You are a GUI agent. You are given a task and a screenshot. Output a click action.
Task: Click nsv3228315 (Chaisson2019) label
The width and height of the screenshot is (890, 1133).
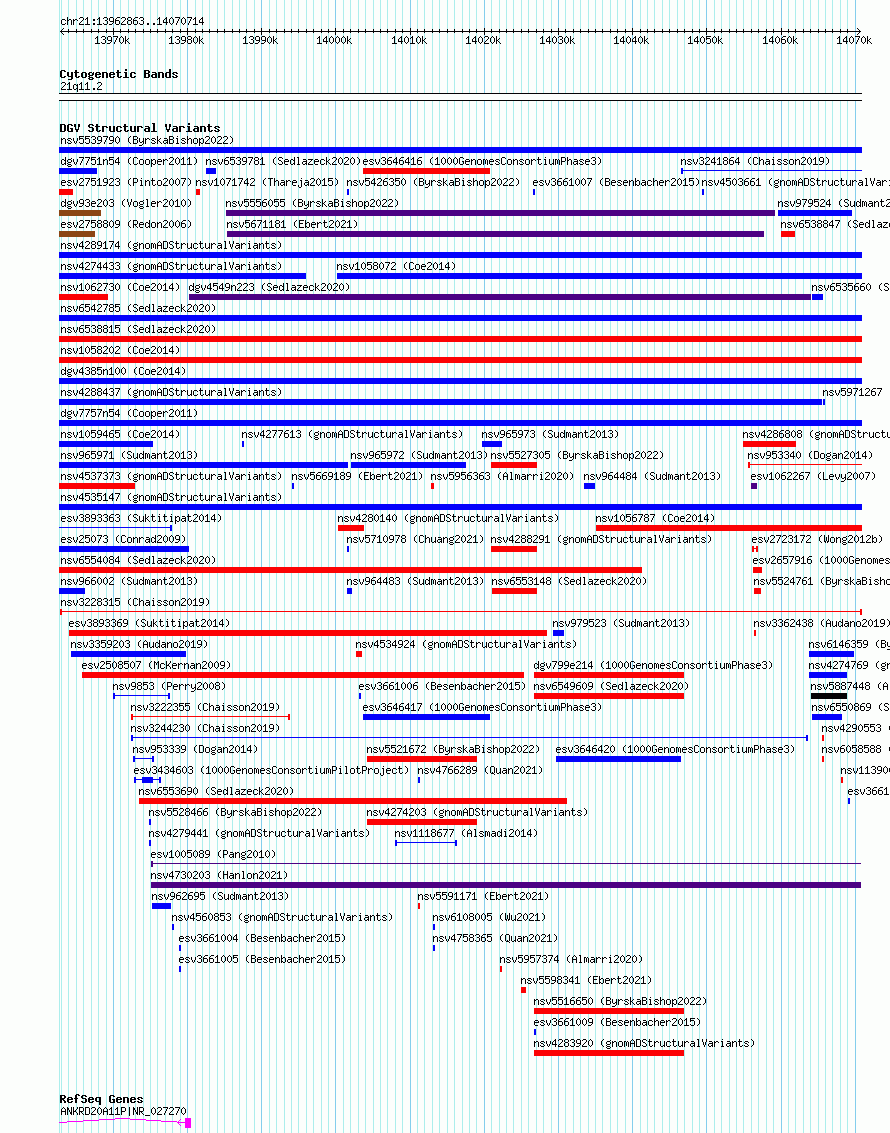point(135,601)
